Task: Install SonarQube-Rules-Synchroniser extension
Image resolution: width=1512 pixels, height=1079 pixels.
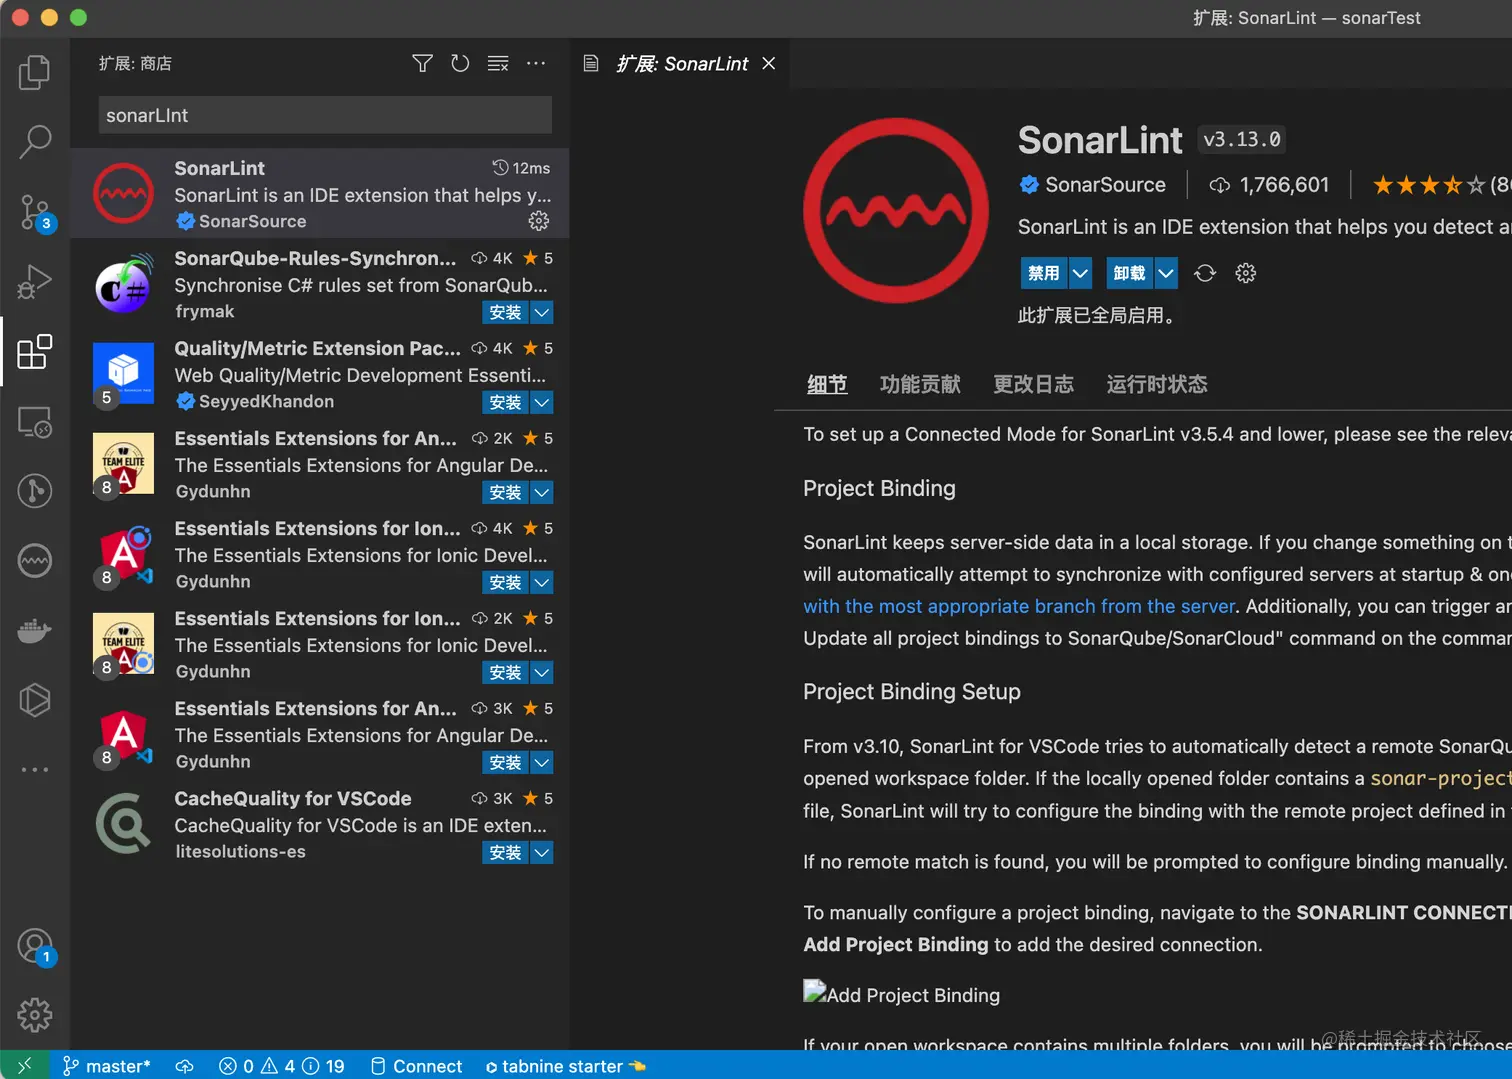Action: pos(505,313)
